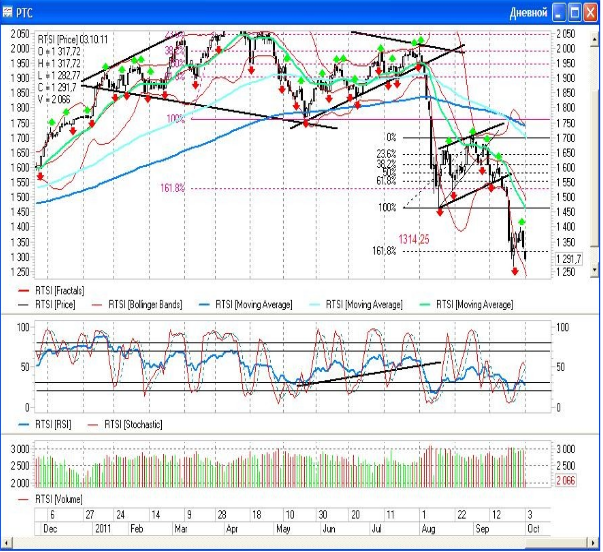603x552 pixels.
Task: Click the Oct month label on time axis
Action: (x=533, y=529)
